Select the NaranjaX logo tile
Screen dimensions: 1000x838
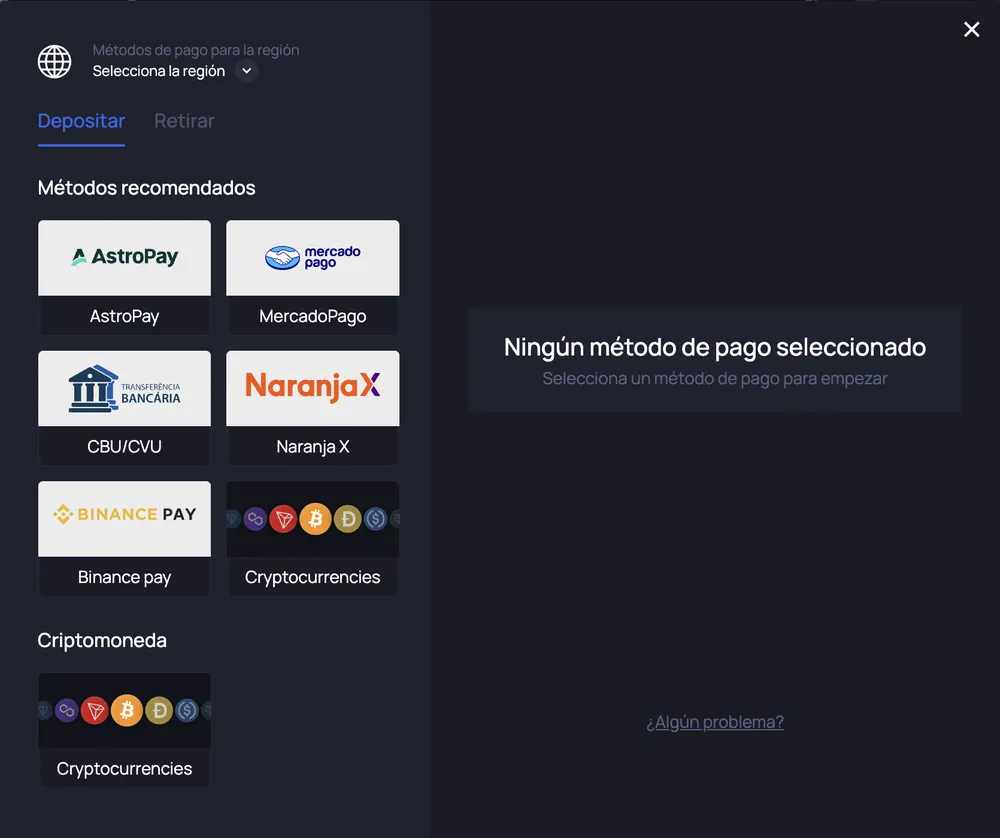coord(312,388)
